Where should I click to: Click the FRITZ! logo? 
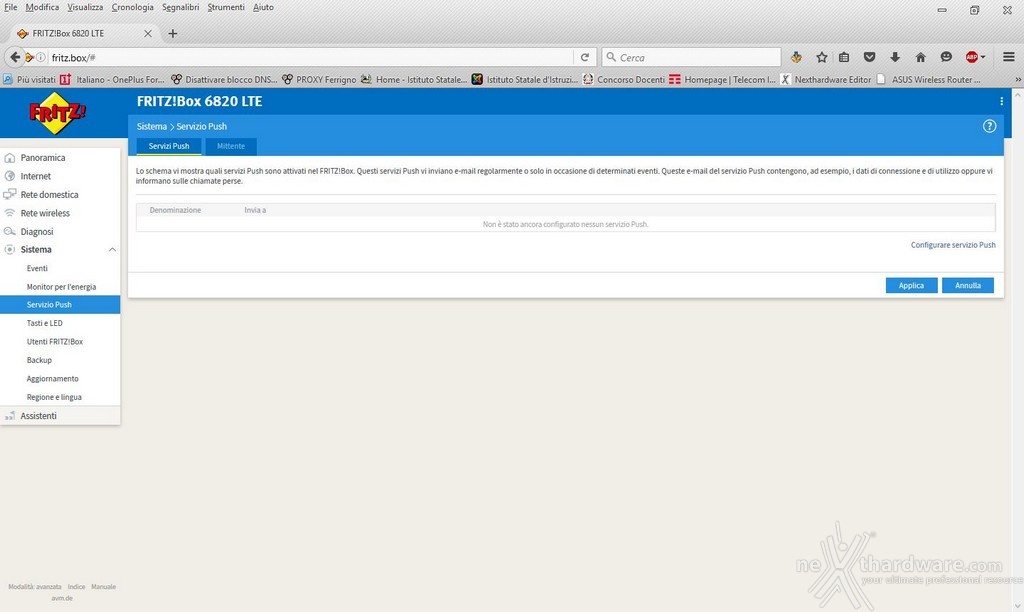pos(57,113)
